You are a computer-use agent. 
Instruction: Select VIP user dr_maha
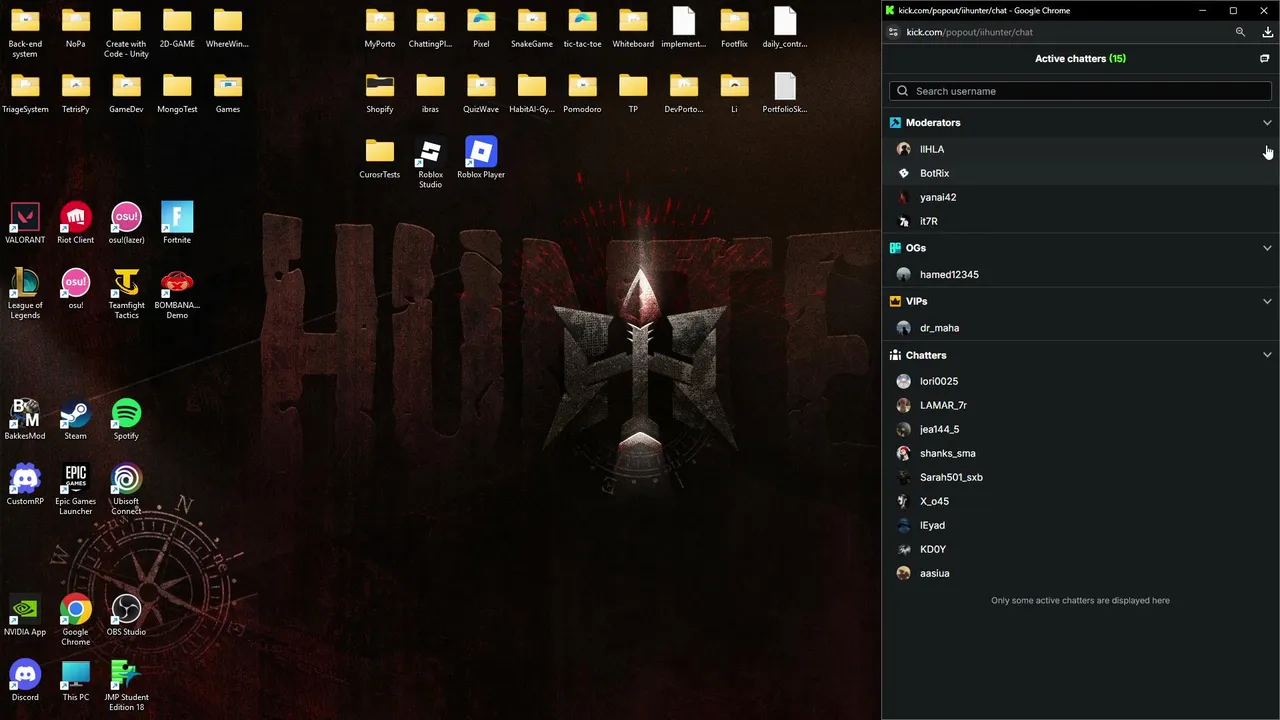(1080, 328)
